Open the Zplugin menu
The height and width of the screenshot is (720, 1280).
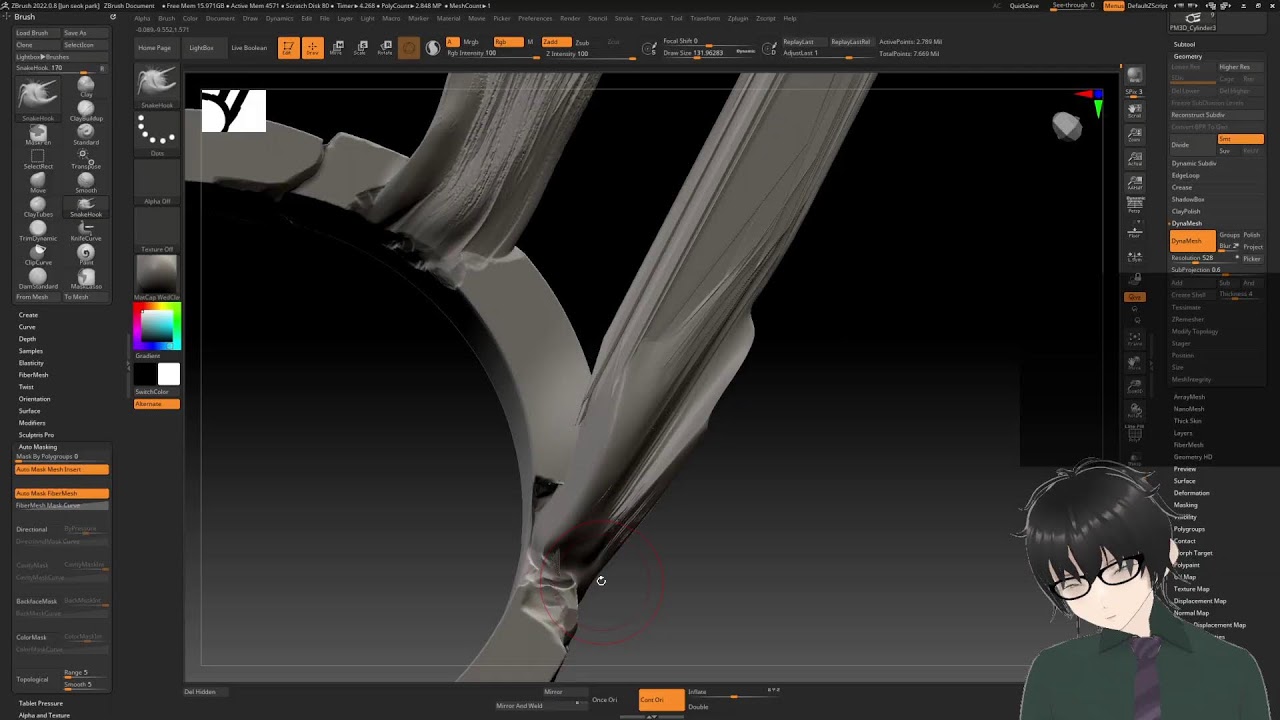click(738, 18)
